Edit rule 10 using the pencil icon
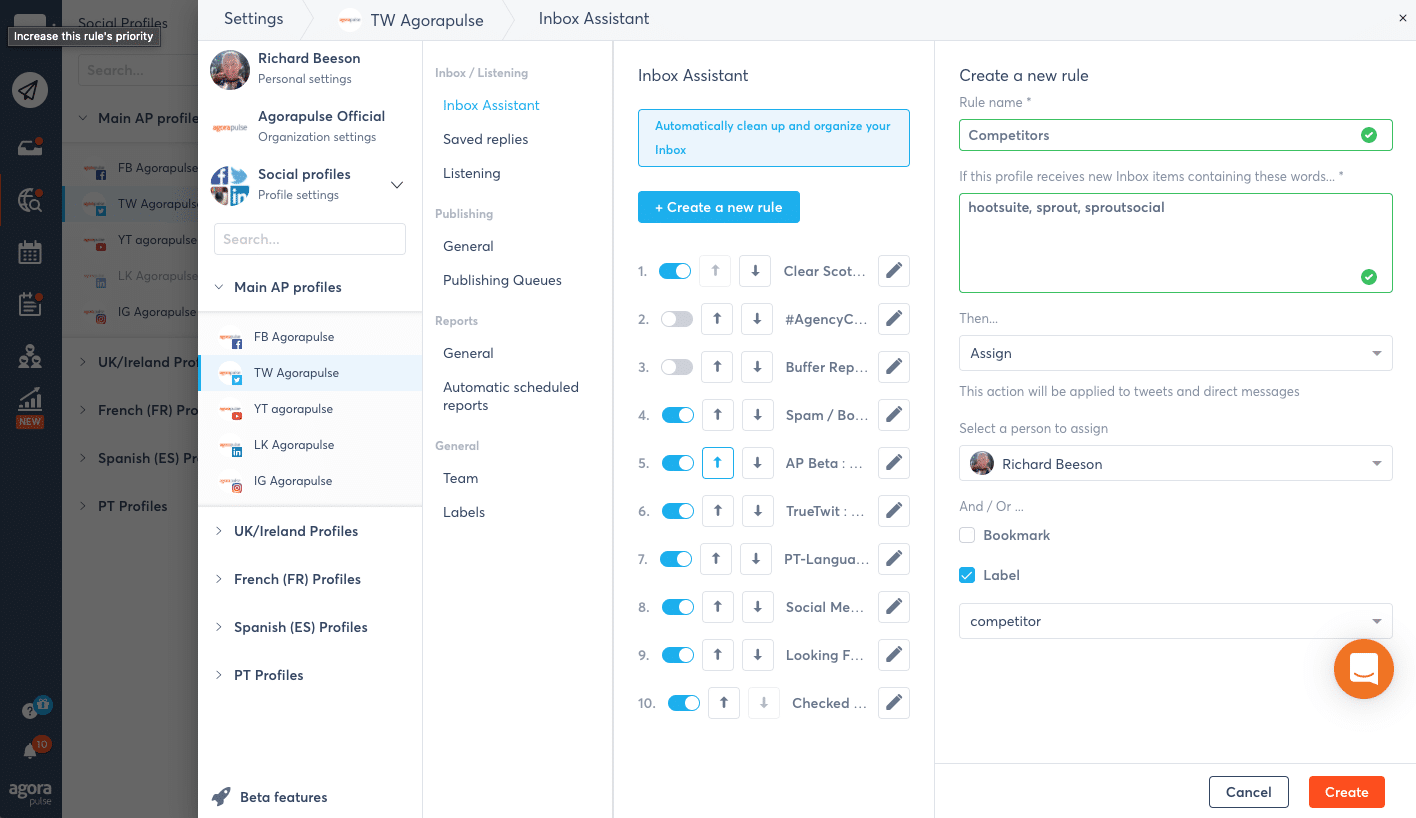 (894, 703)
